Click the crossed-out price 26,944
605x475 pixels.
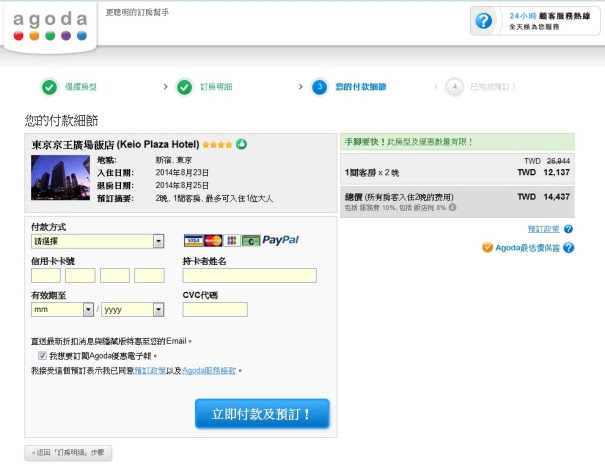(558, 161)
